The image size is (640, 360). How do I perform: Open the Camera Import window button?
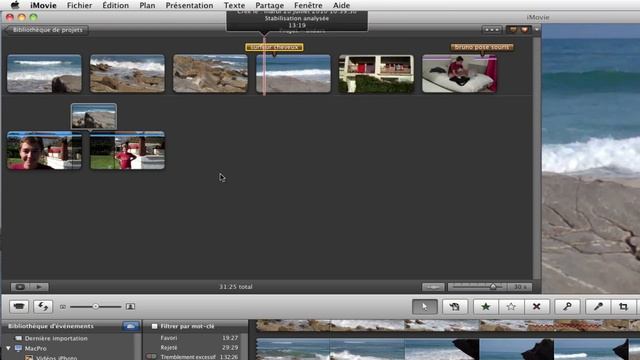(x=19, y=307)
